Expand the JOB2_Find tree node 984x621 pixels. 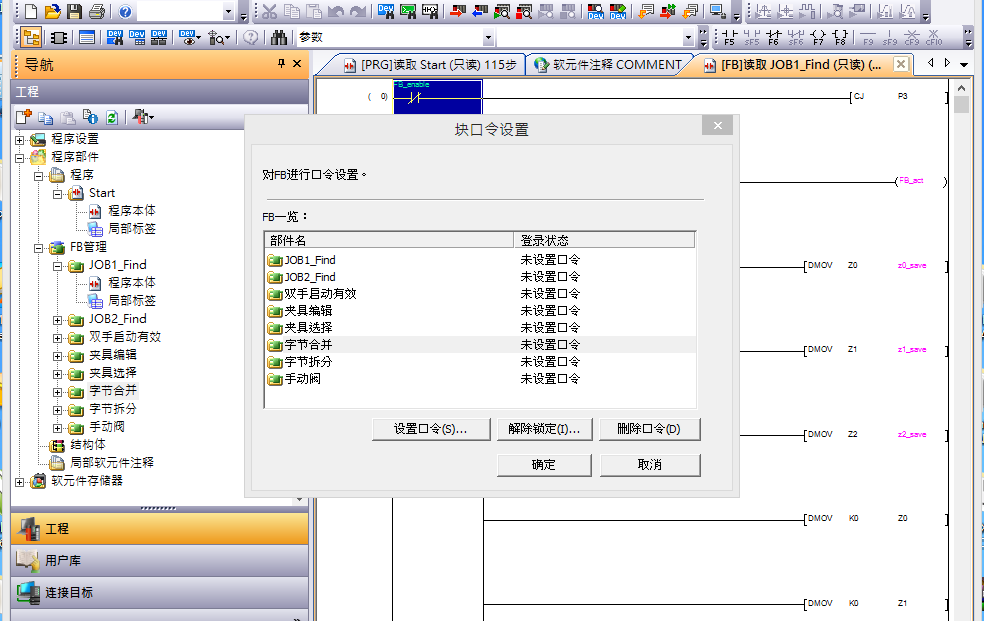point(58,319)
